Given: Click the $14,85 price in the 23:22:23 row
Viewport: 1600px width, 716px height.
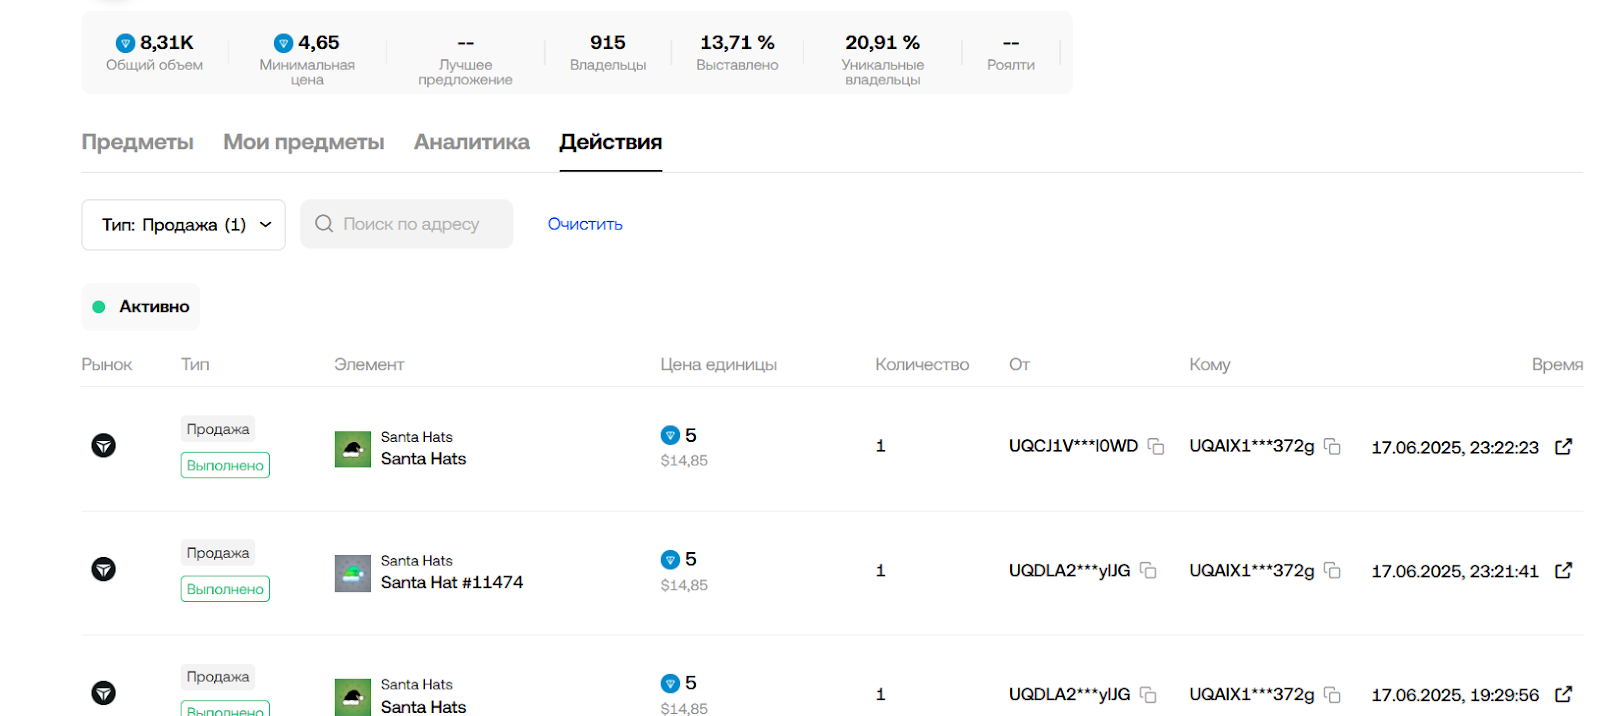Looking at the screenshot, I should point(684,461).
